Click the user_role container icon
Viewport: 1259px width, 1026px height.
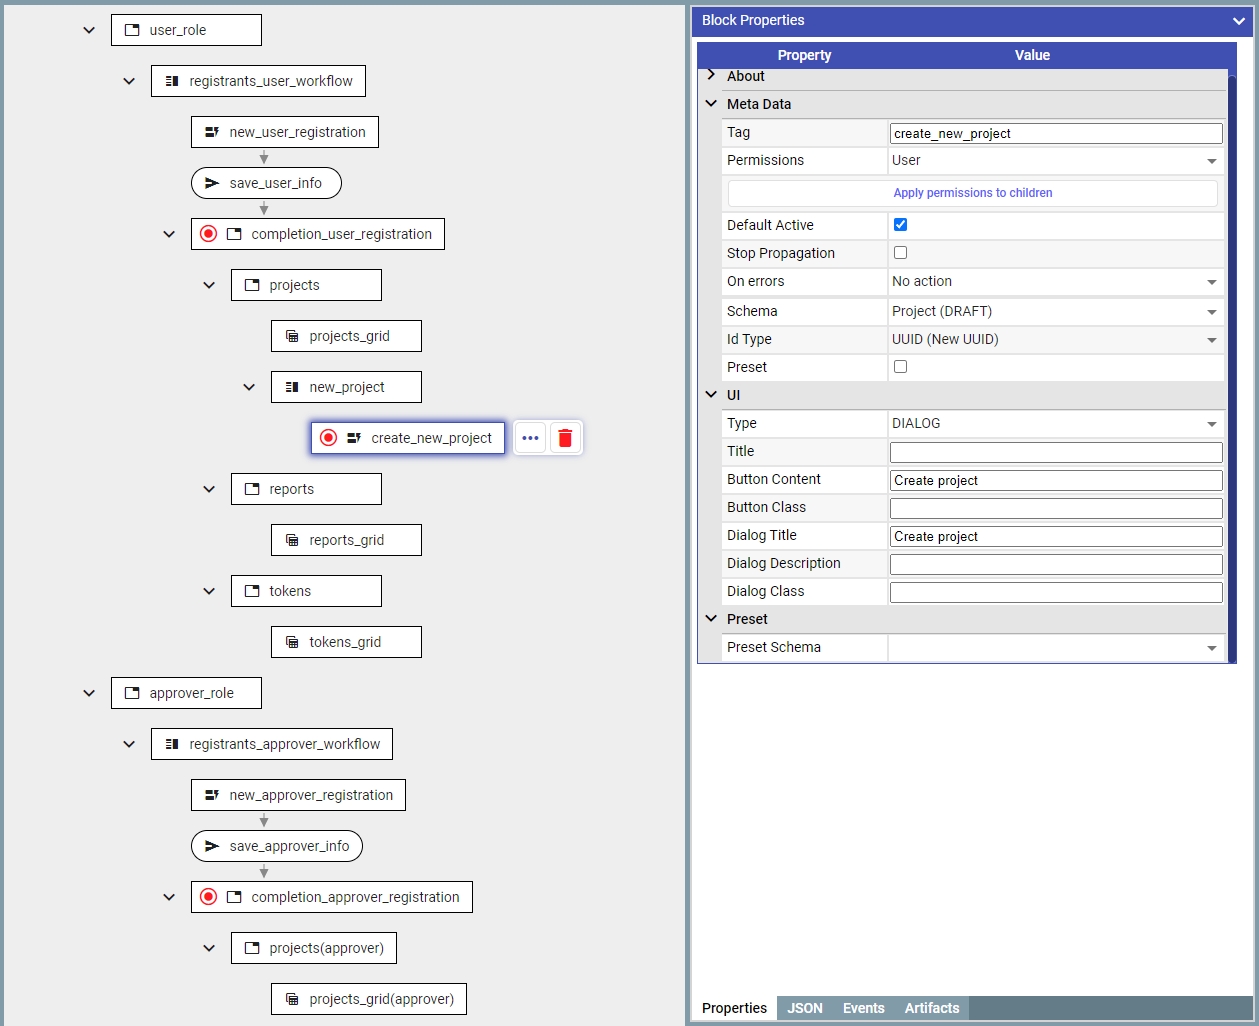click(x=132, y=30)
